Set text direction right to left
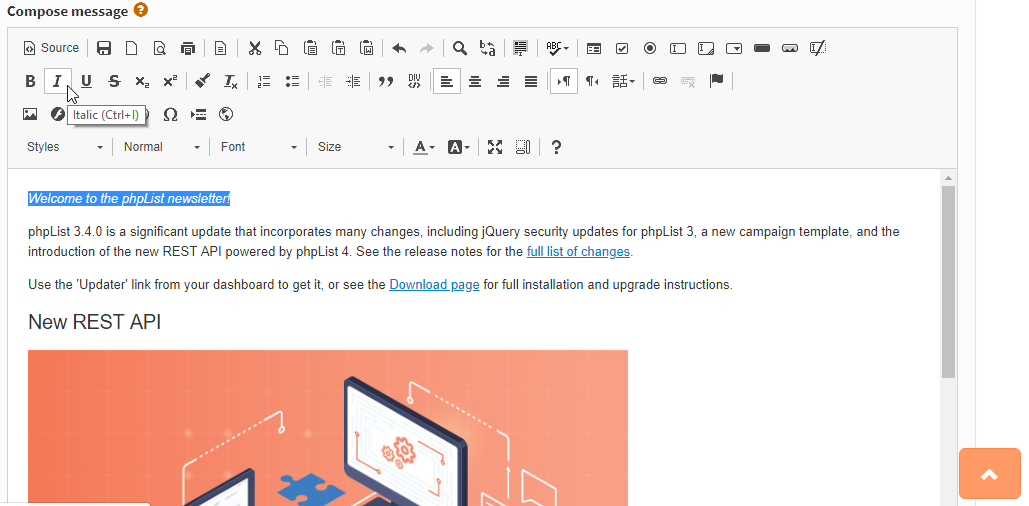 point(592,81)
